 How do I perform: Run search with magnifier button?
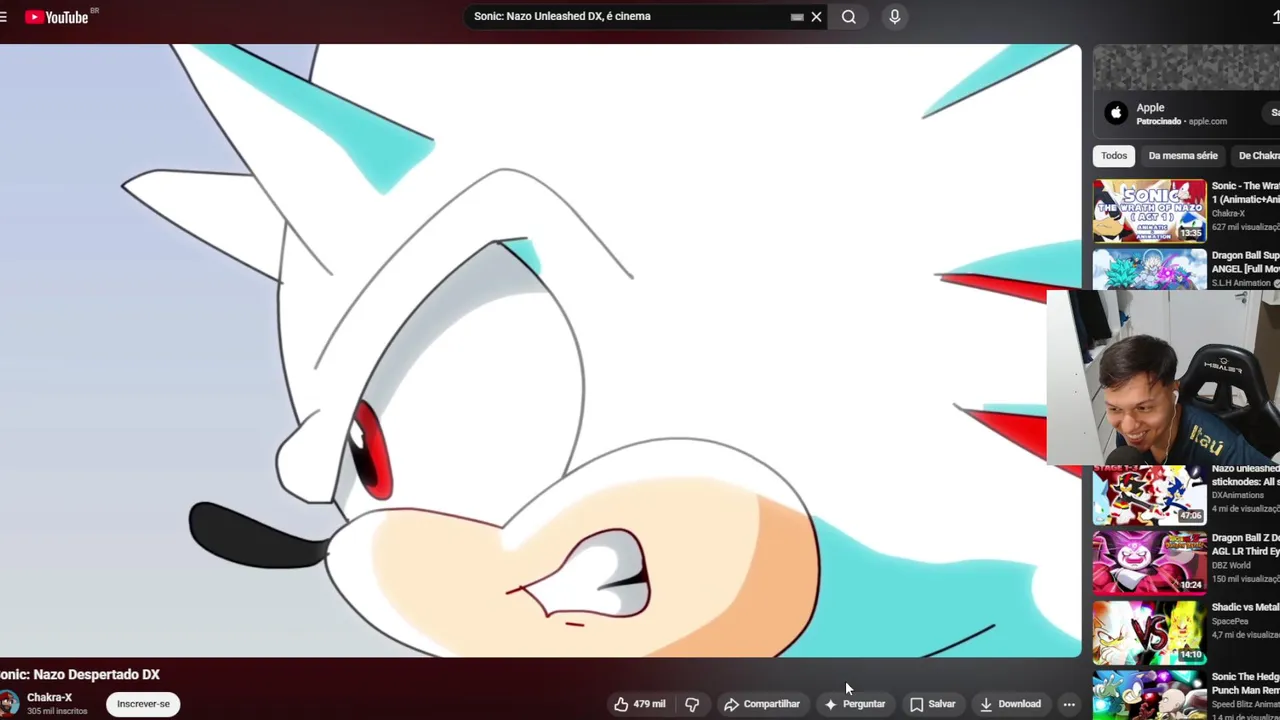pyautogui.click(x=849, y=17)
